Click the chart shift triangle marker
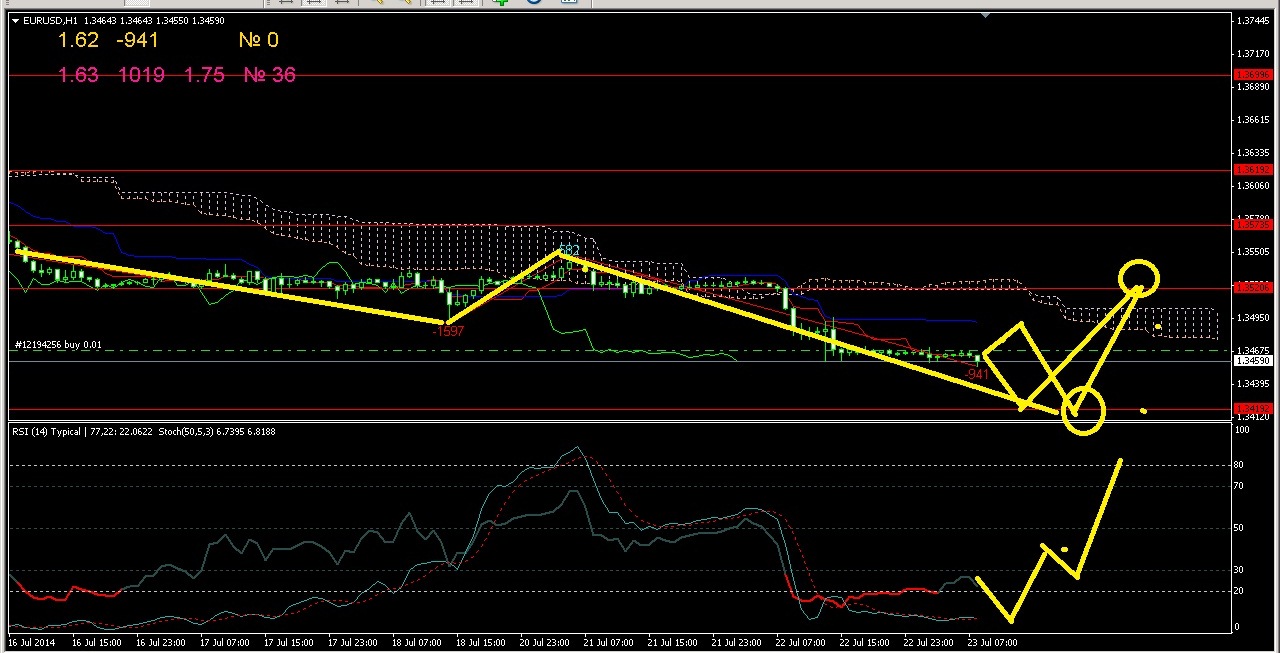 986,16
